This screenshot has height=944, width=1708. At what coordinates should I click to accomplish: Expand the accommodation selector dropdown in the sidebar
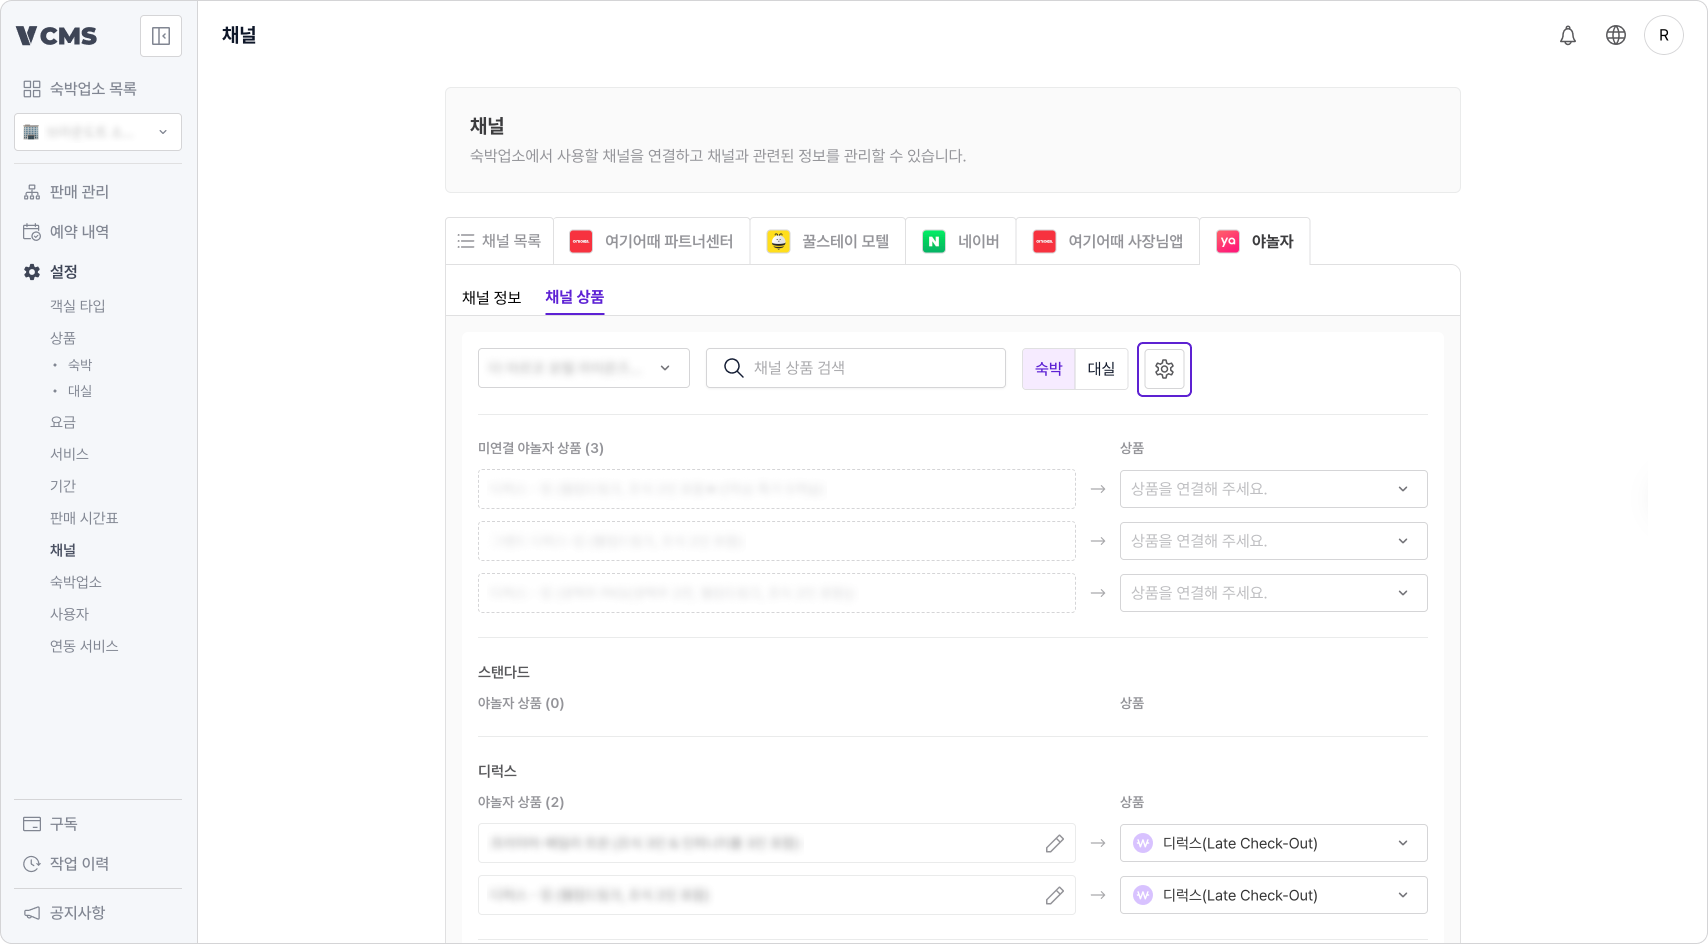coord(97,132)
